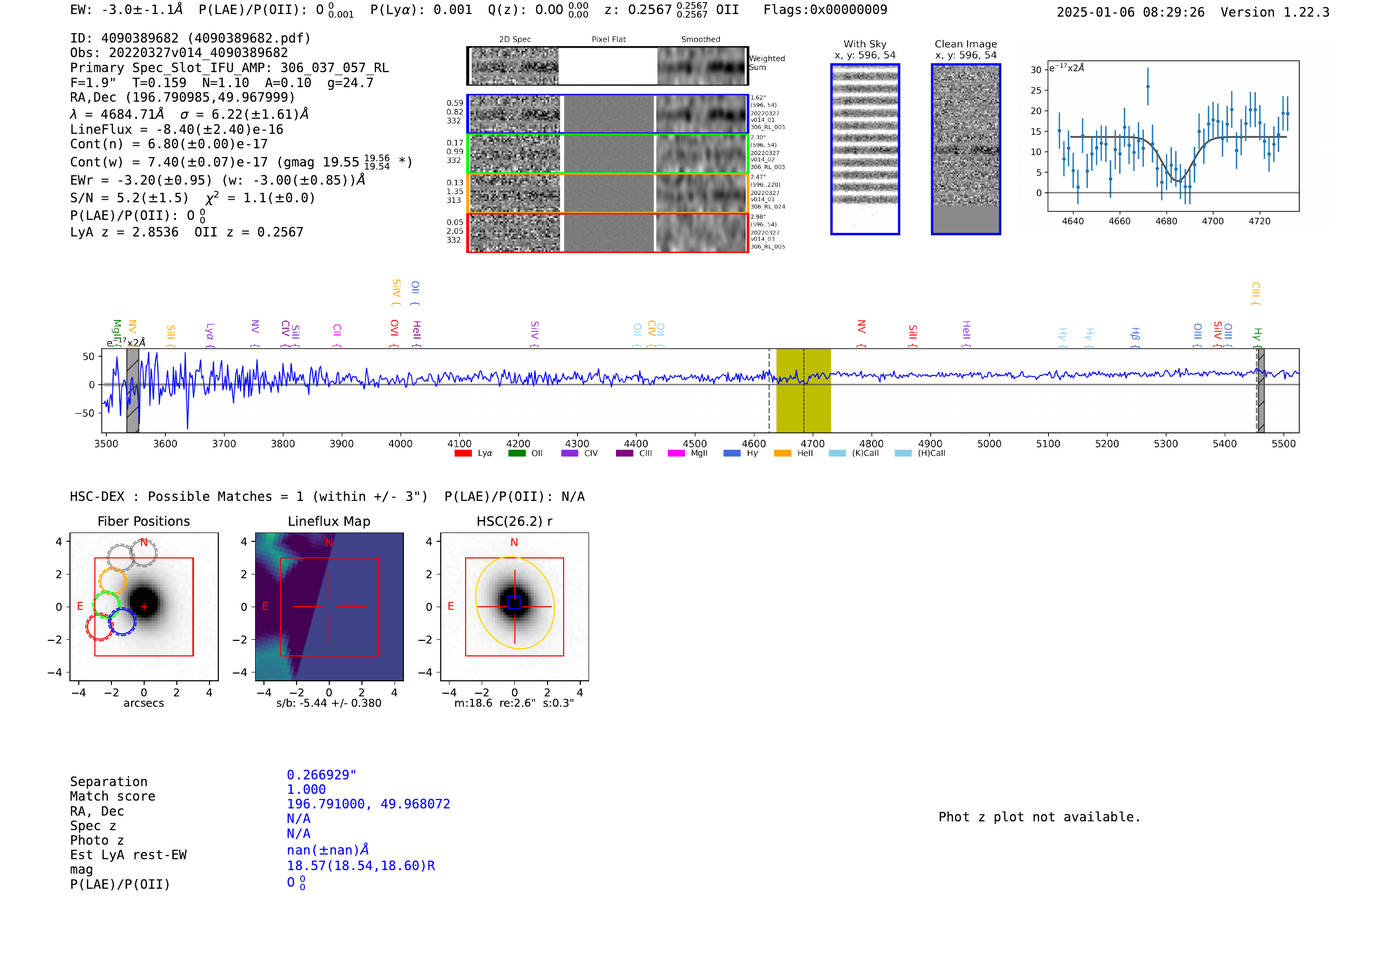Click the Match score value 1.000
The width and height of the screenshot is (1400, 953).
[306, 789]
